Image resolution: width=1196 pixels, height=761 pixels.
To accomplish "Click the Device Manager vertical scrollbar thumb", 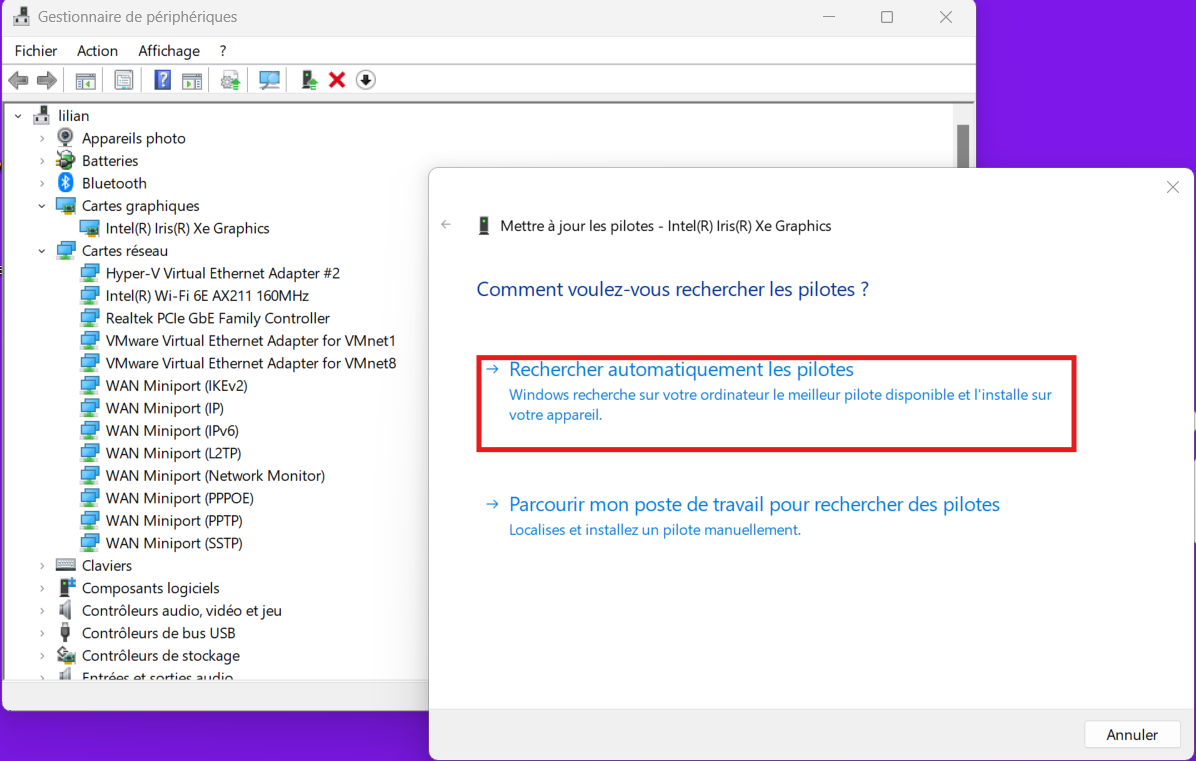I will (963, 147).
